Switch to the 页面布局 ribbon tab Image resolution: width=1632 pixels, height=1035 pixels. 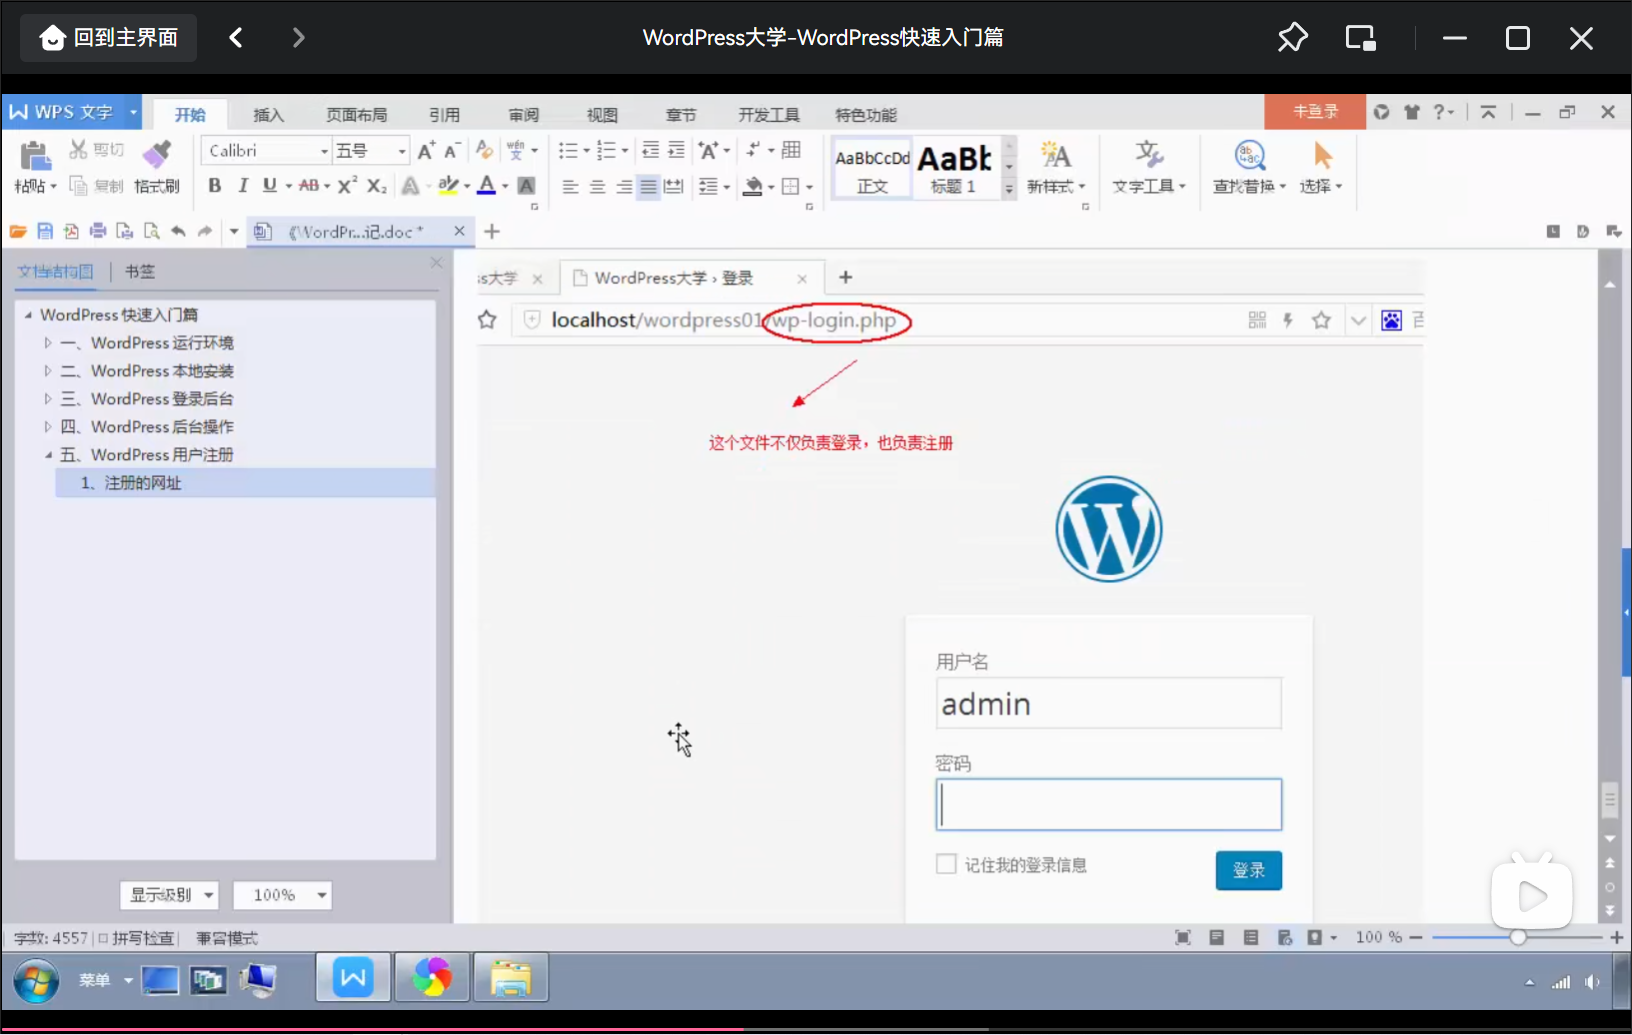(356, 115)
